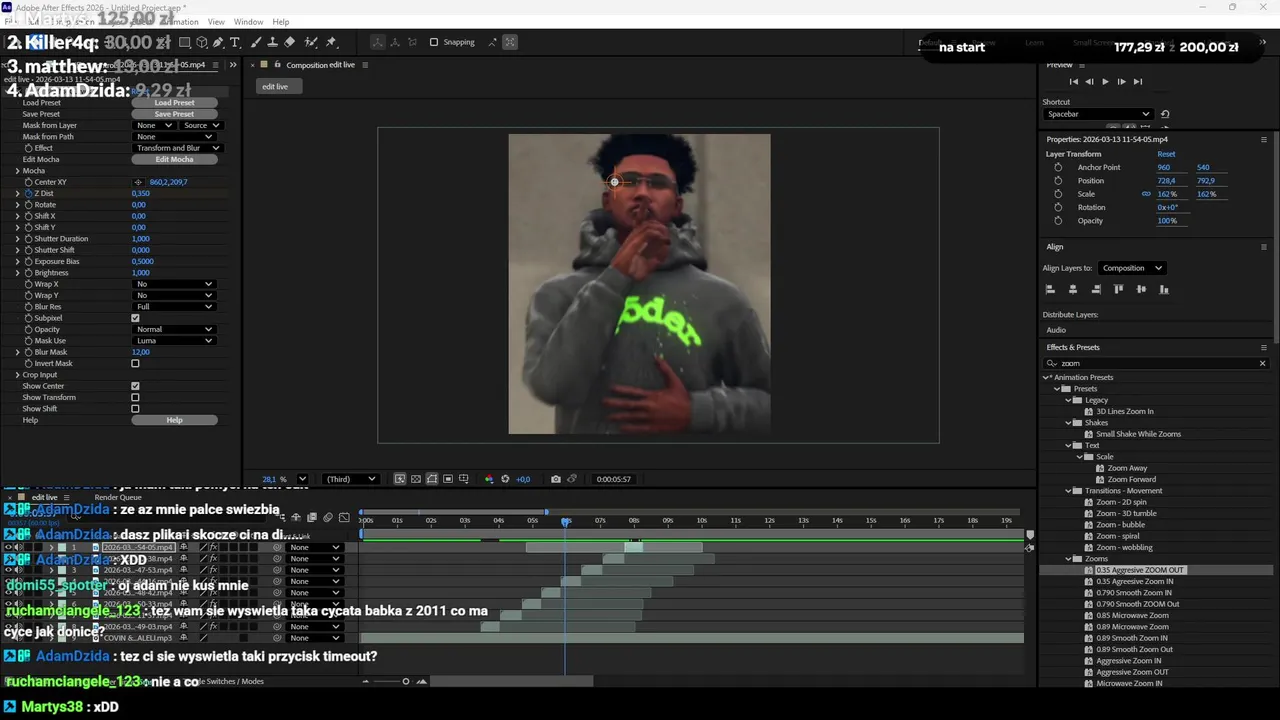Align layers to left edge
Screen dimensions: 1280x720
[1050, 289]
